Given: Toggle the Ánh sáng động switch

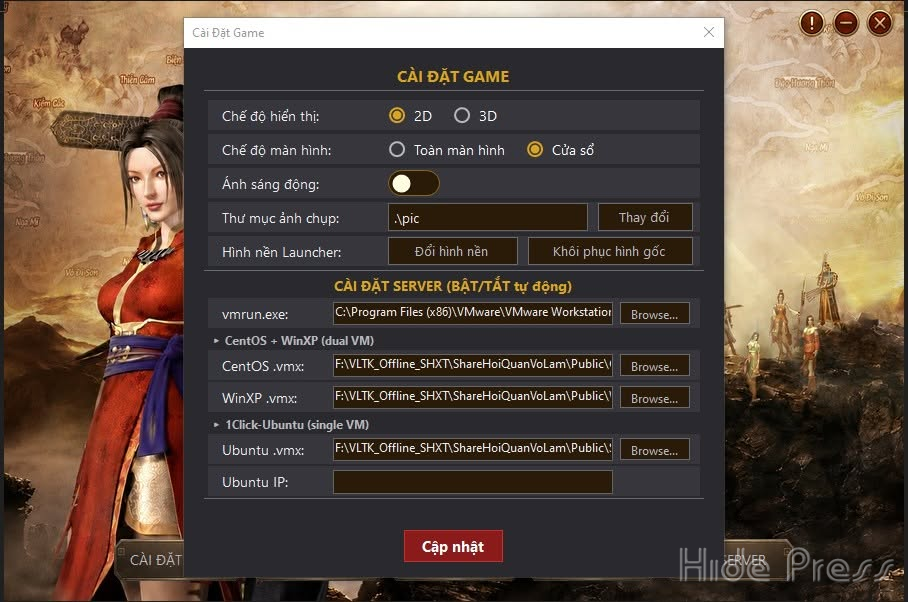Looking at the screenshot, I should (413, 184).
